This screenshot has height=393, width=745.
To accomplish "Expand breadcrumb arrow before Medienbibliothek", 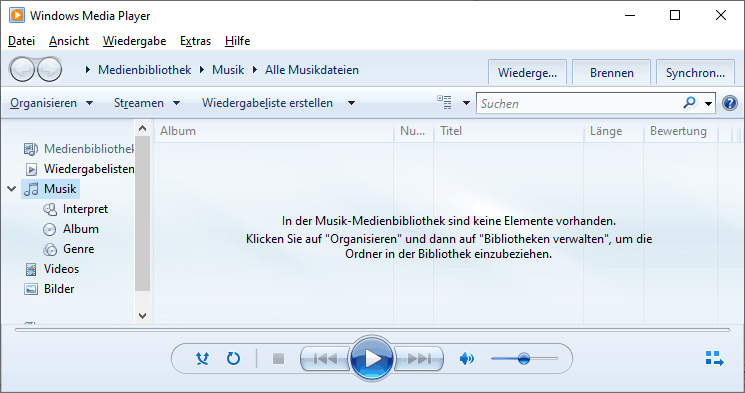I will pos(87,70).
